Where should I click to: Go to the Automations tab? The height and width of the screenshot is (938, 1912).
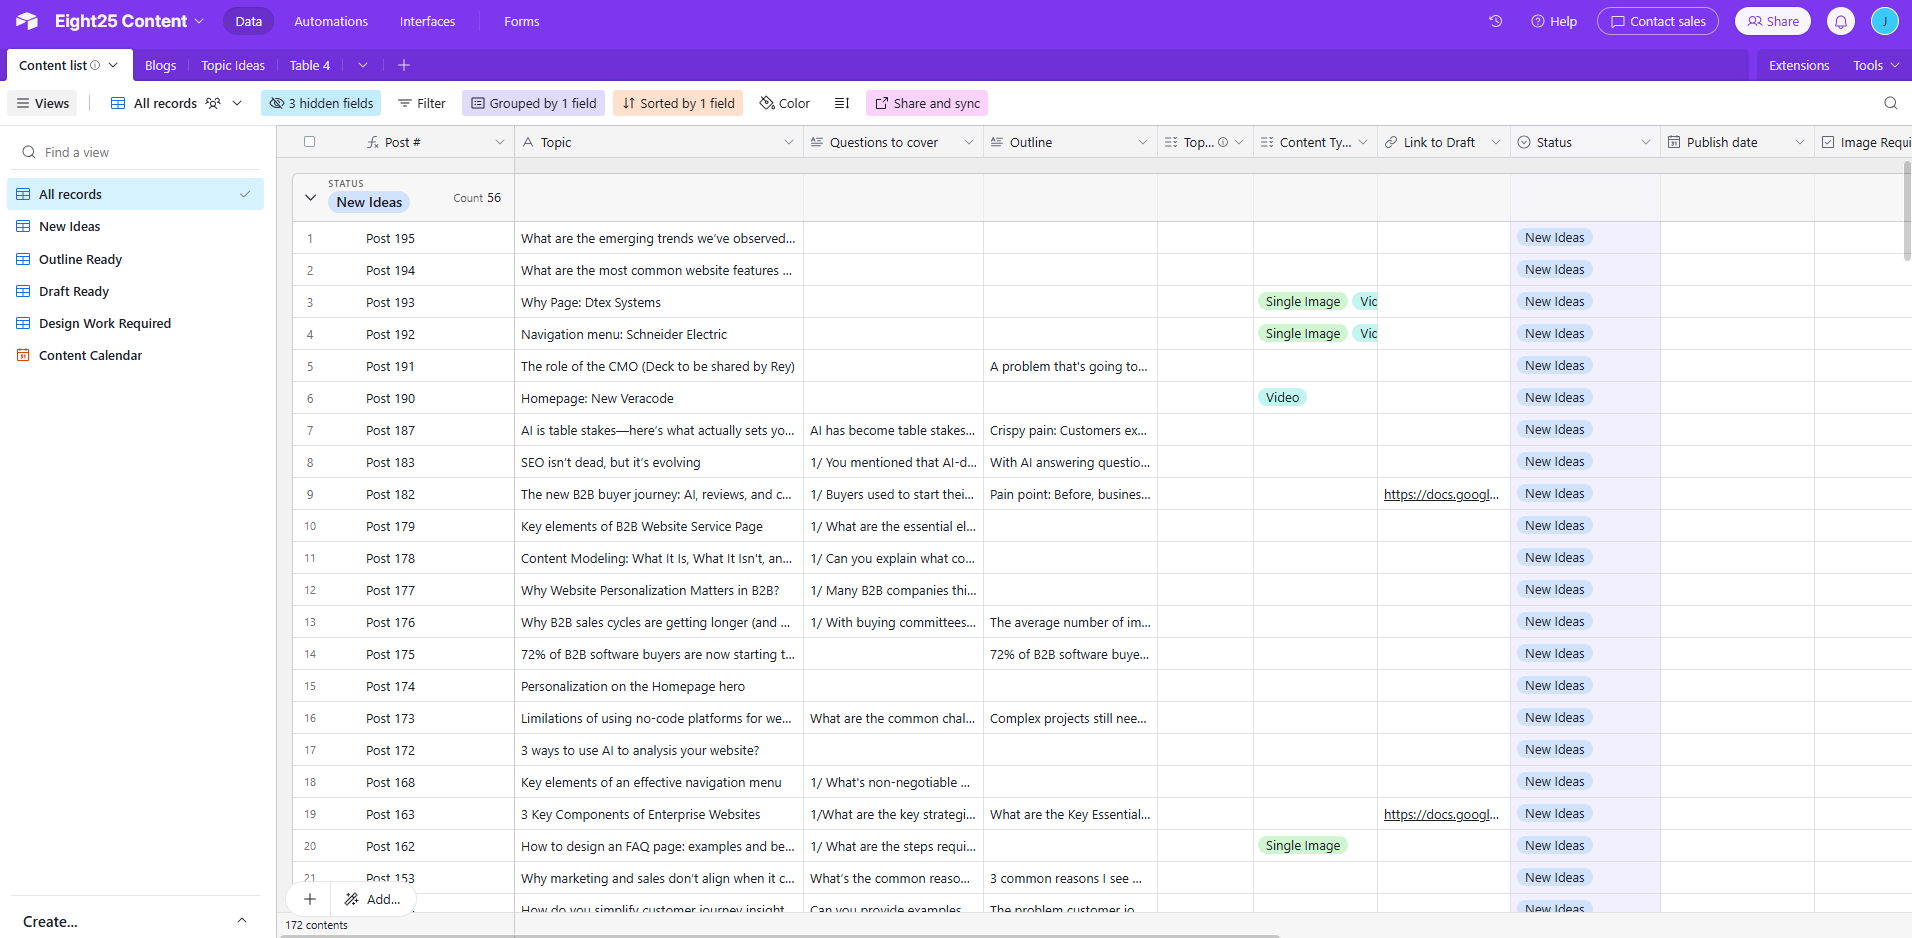[x=330, y=21]
